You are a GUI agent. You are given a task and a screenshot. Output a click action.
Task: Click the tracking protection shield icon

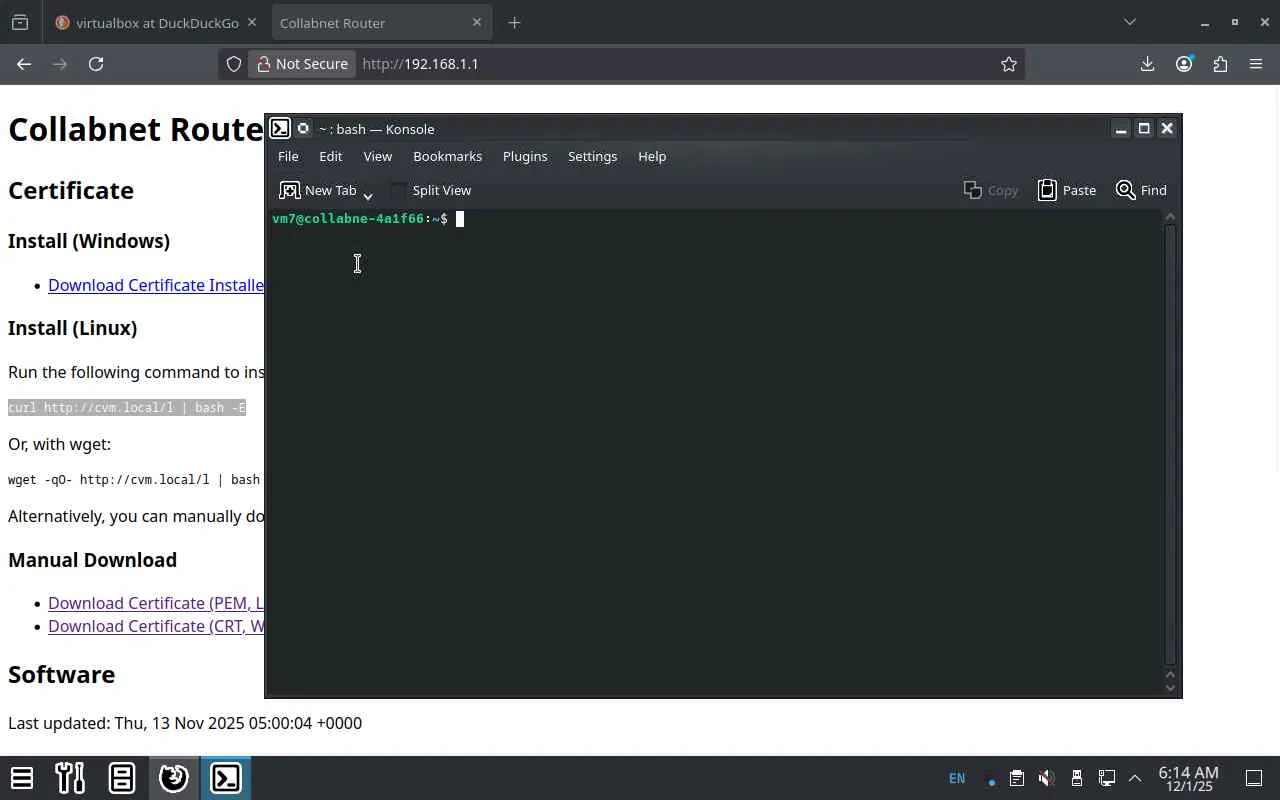(234, 64)
